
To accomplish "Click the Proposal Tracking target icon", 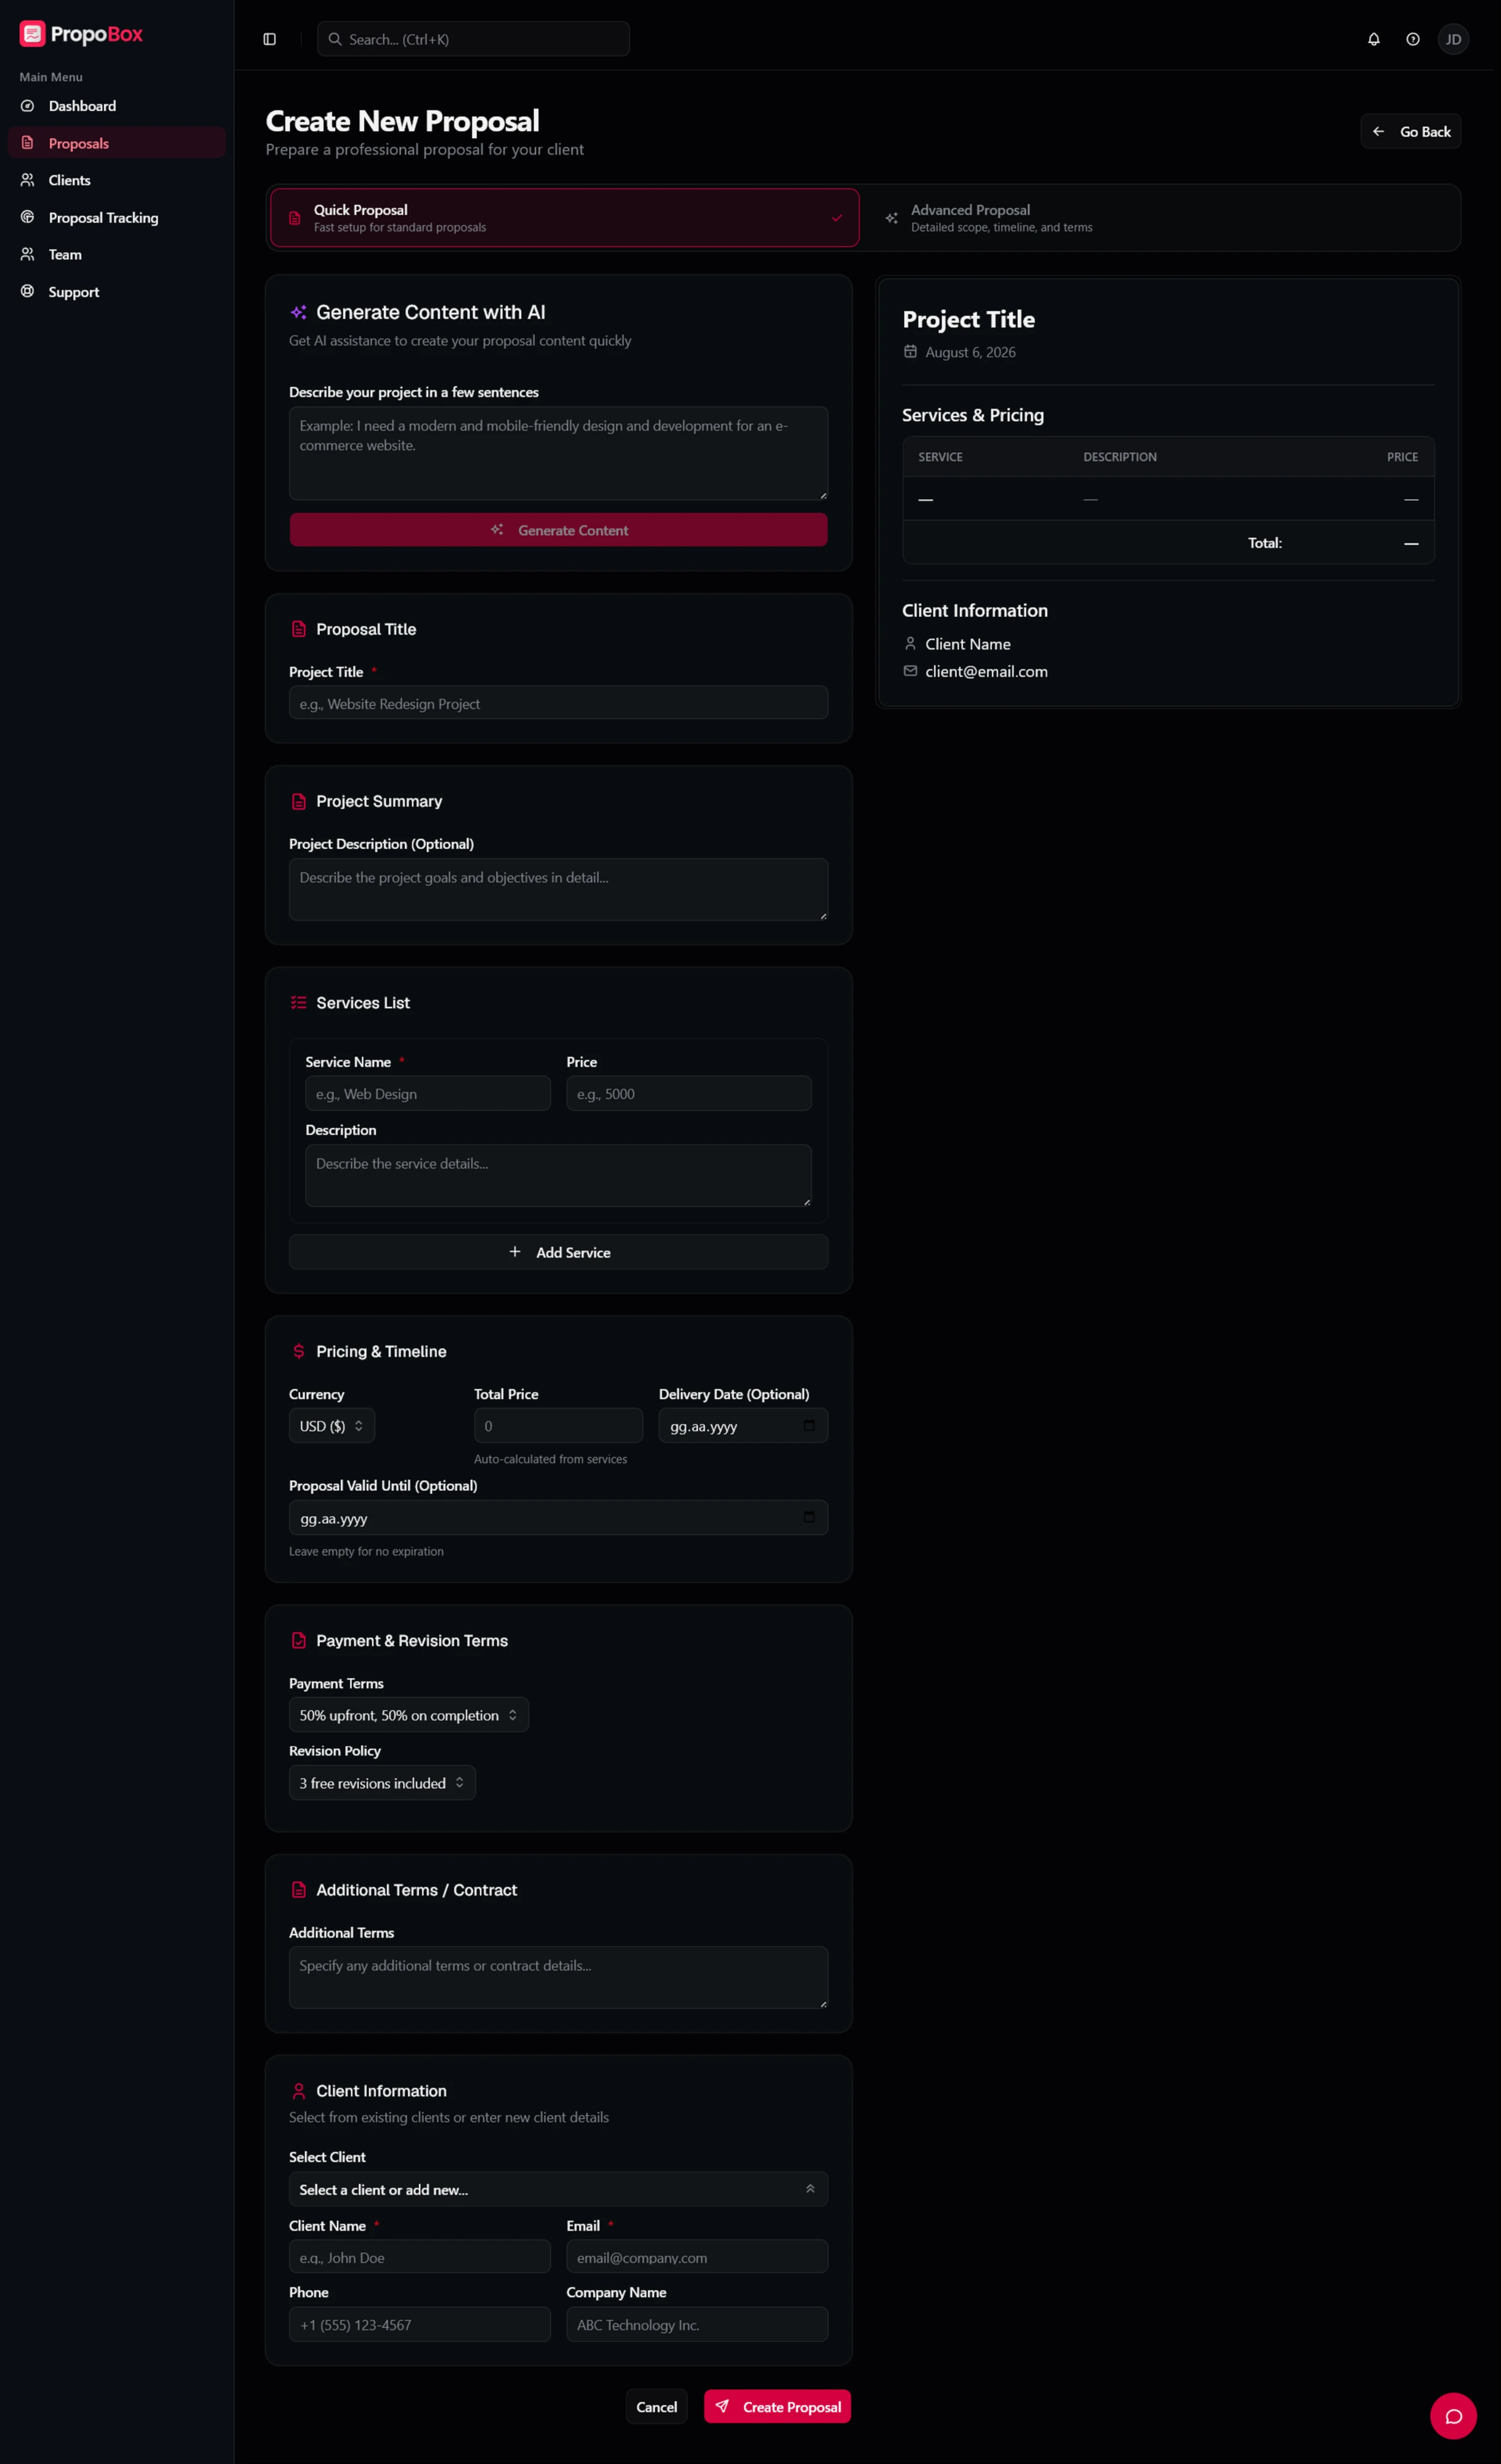I will point(28,217).
